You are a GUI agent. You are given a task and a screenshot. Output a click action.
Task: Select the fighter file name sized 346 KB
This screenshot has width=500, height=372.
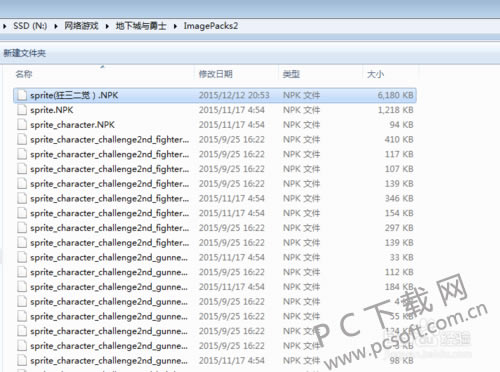tap(109, 198)
